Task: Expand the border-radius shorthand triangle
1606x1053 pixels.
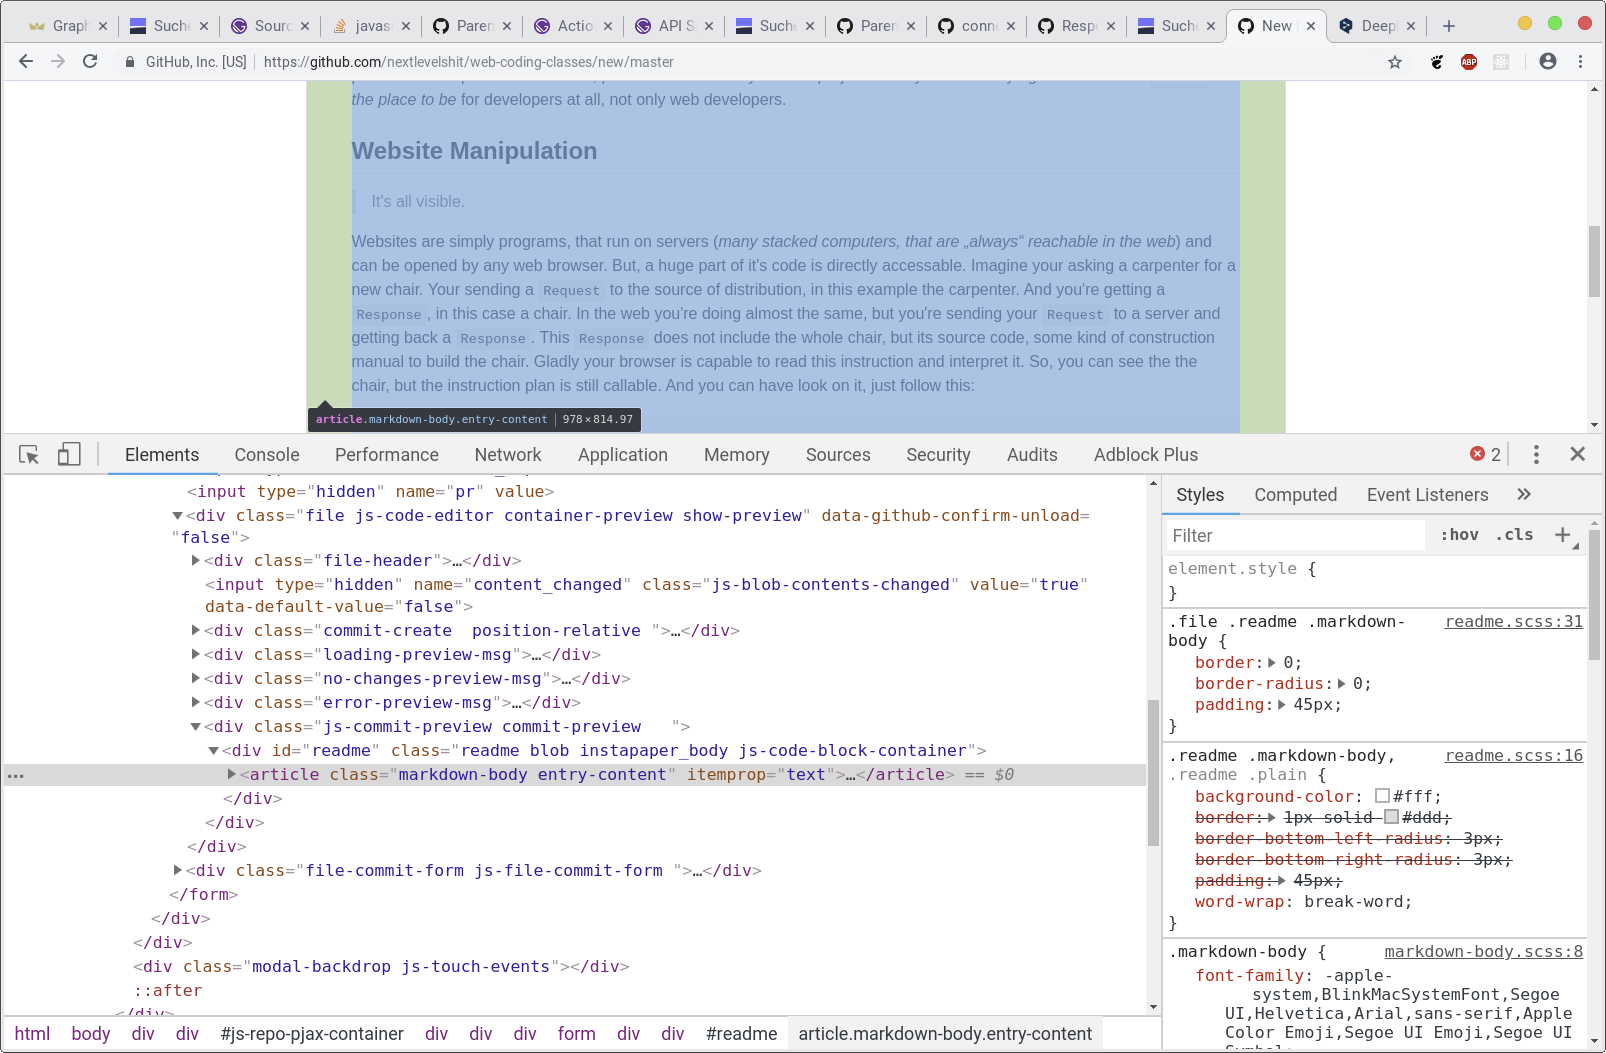Action: (1342, 684)
